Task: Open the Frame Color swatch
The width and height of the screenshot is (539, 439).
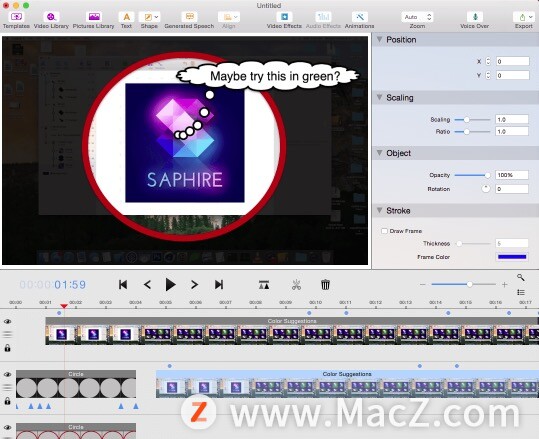Action: [512, 257]
